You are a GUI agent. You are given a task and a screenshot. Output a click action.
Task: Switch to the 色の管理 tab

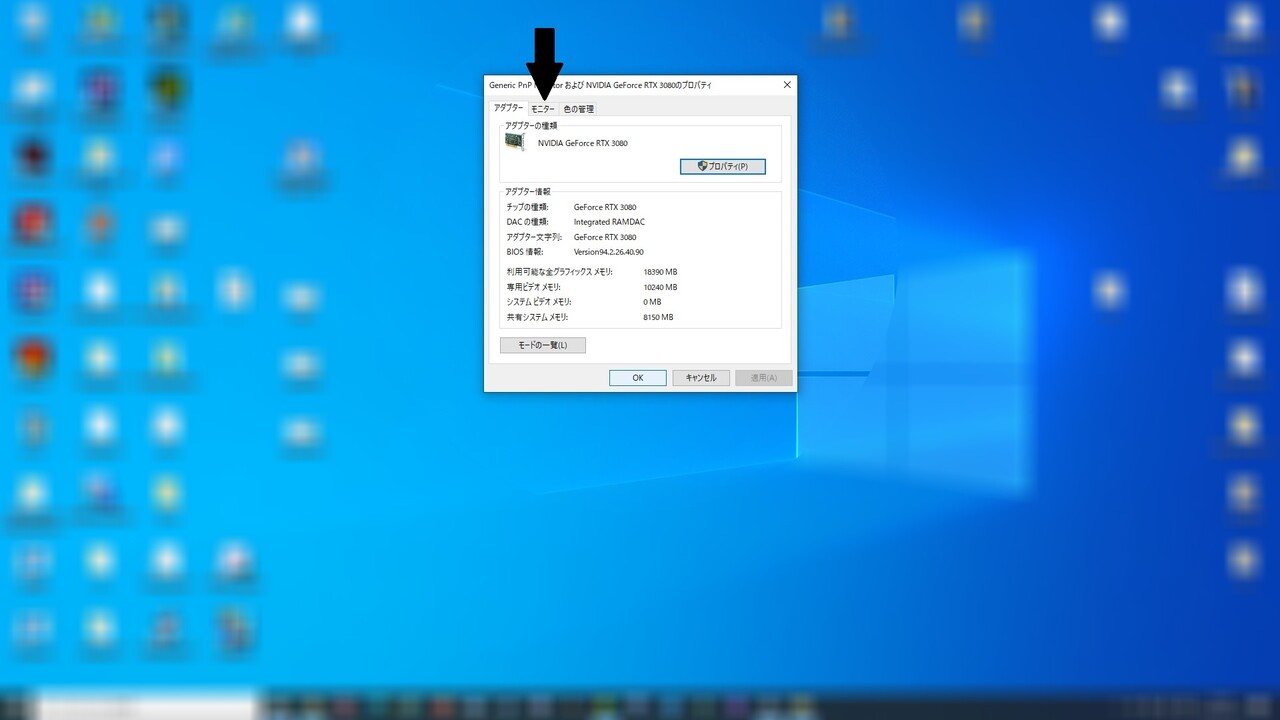click(578, 109)
